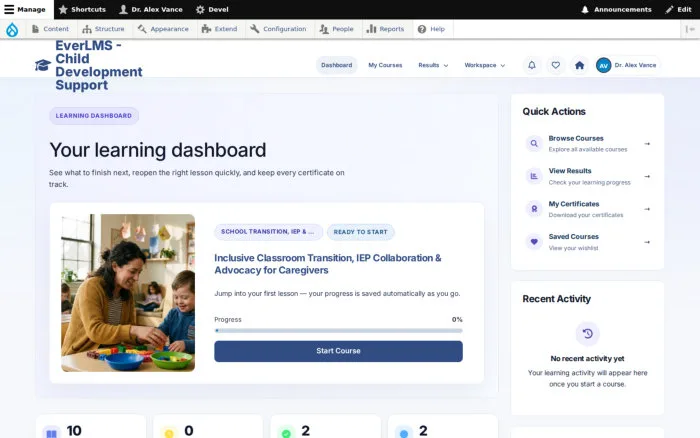Go to My Courses
This screenshot has width=700, height=438.
[385, 65]
